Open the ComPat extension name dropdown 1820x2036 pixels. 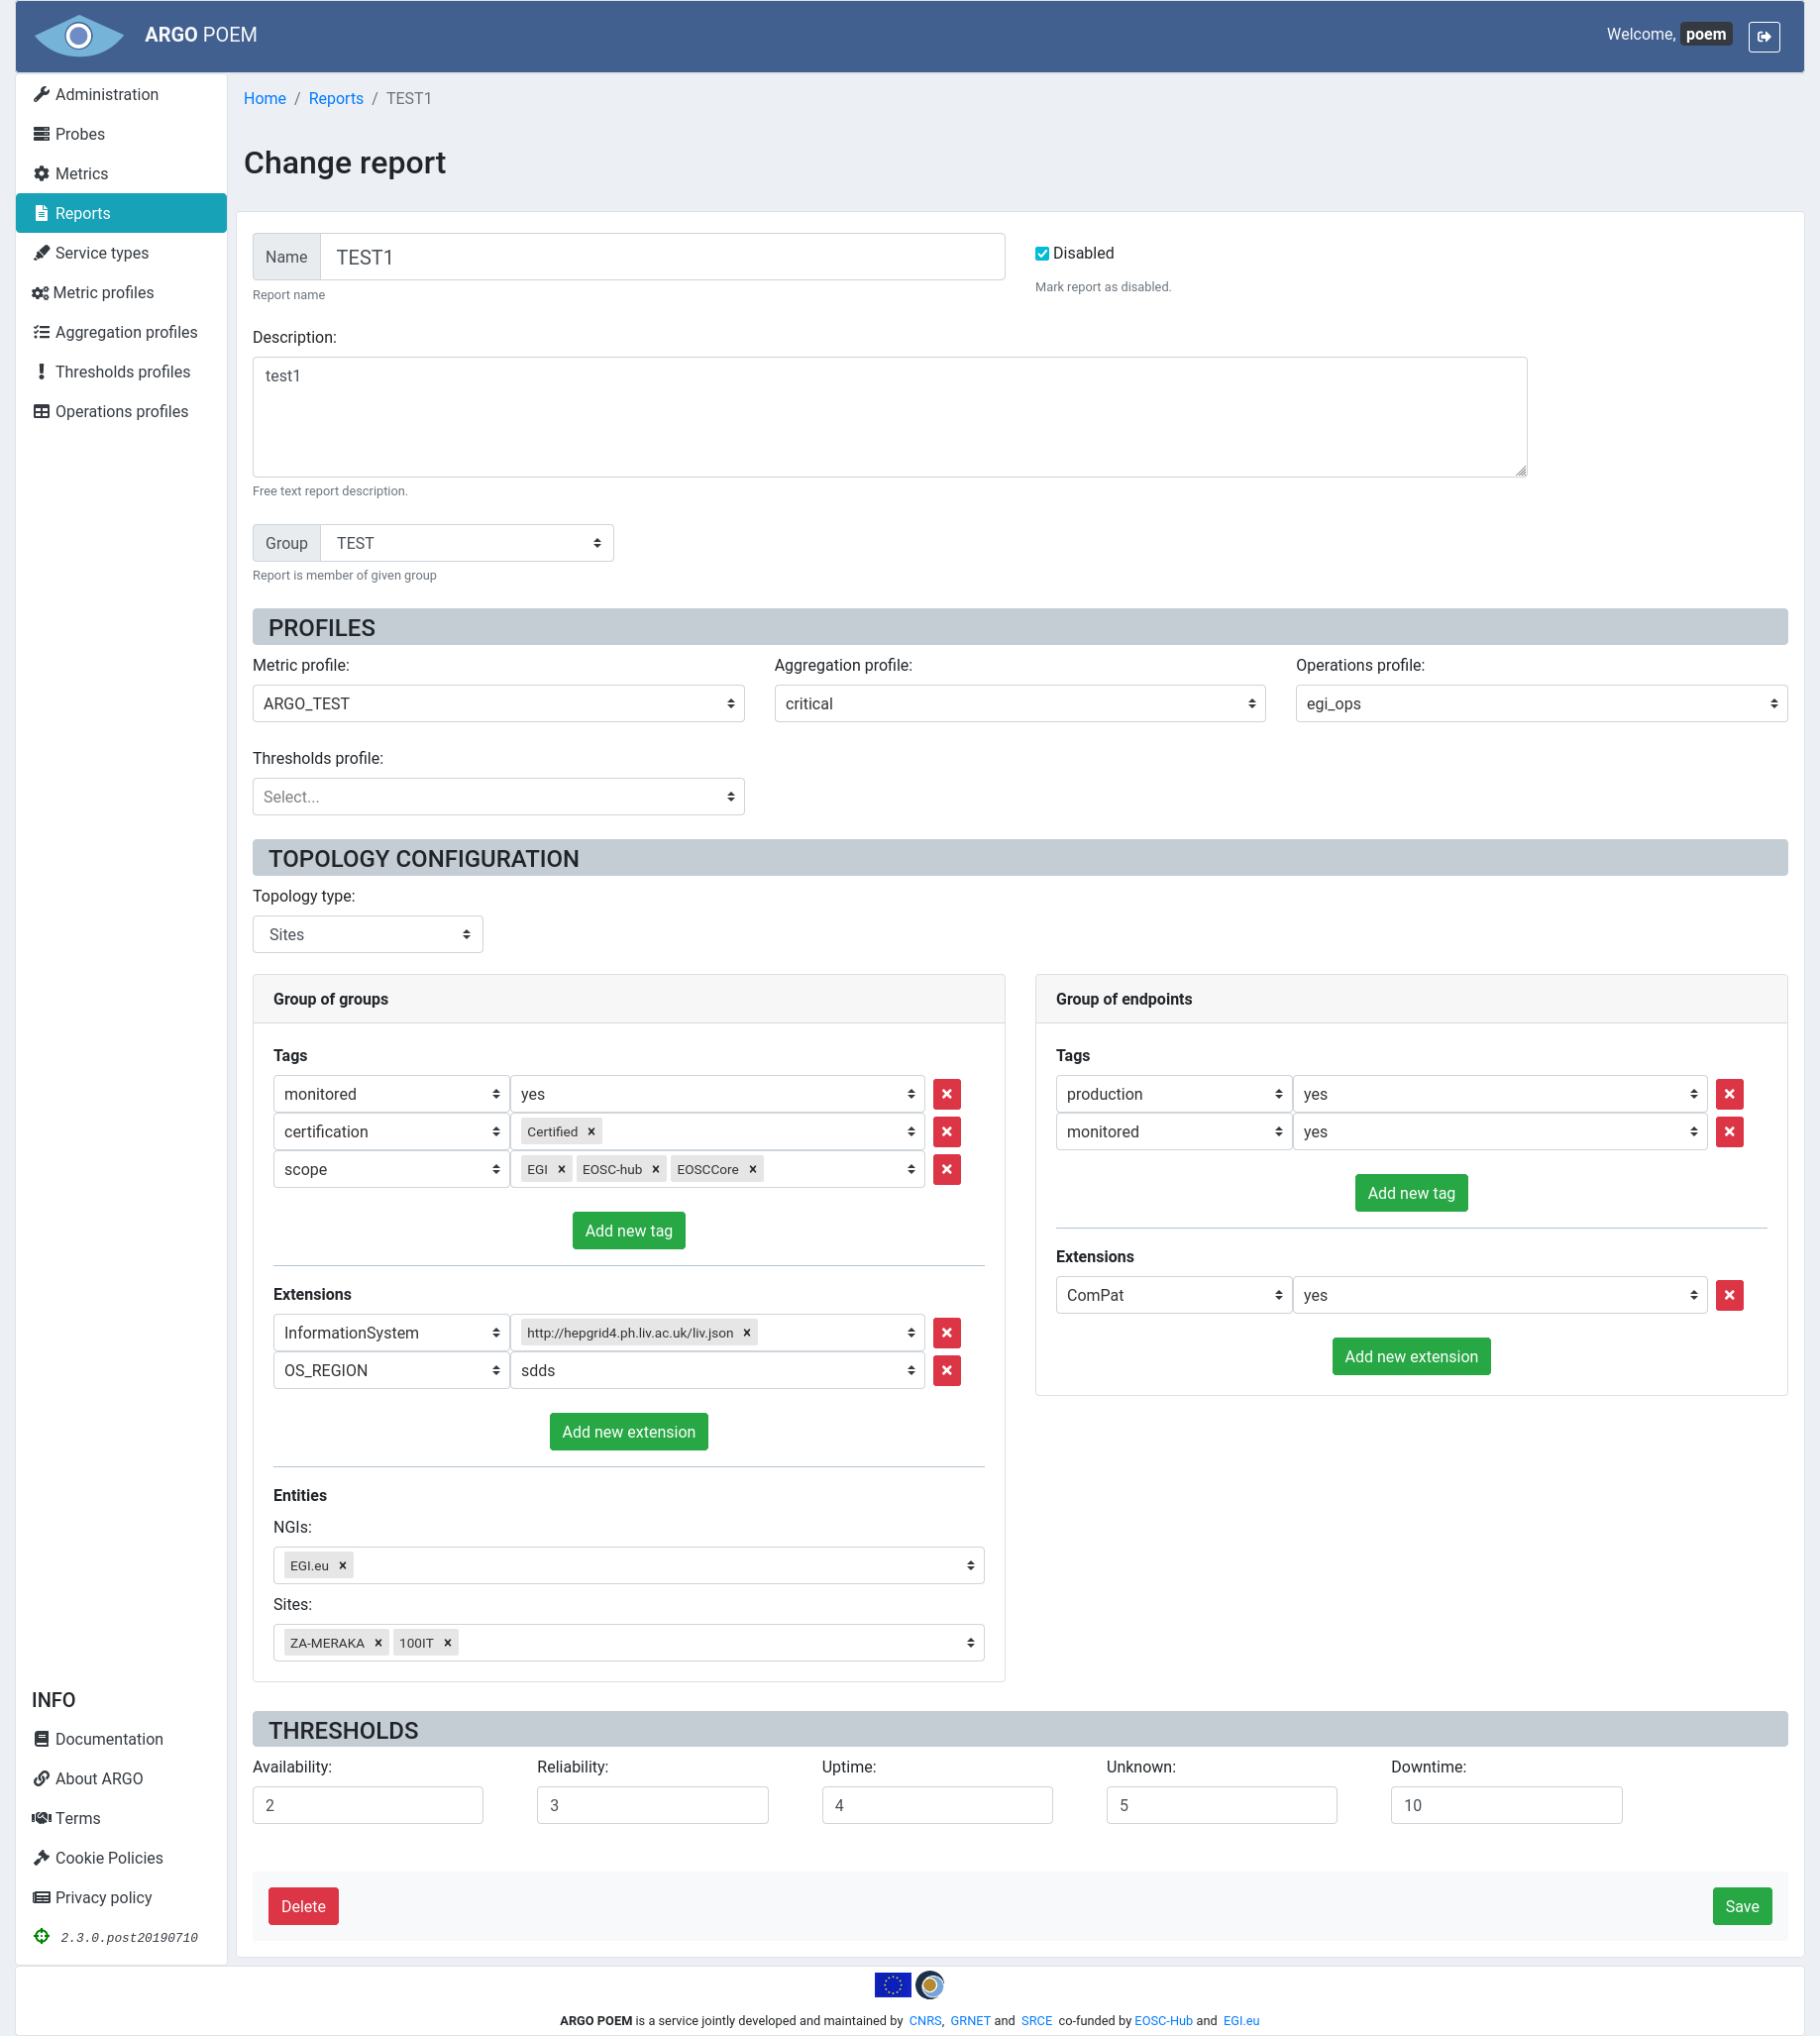tap(1174, 1296)
